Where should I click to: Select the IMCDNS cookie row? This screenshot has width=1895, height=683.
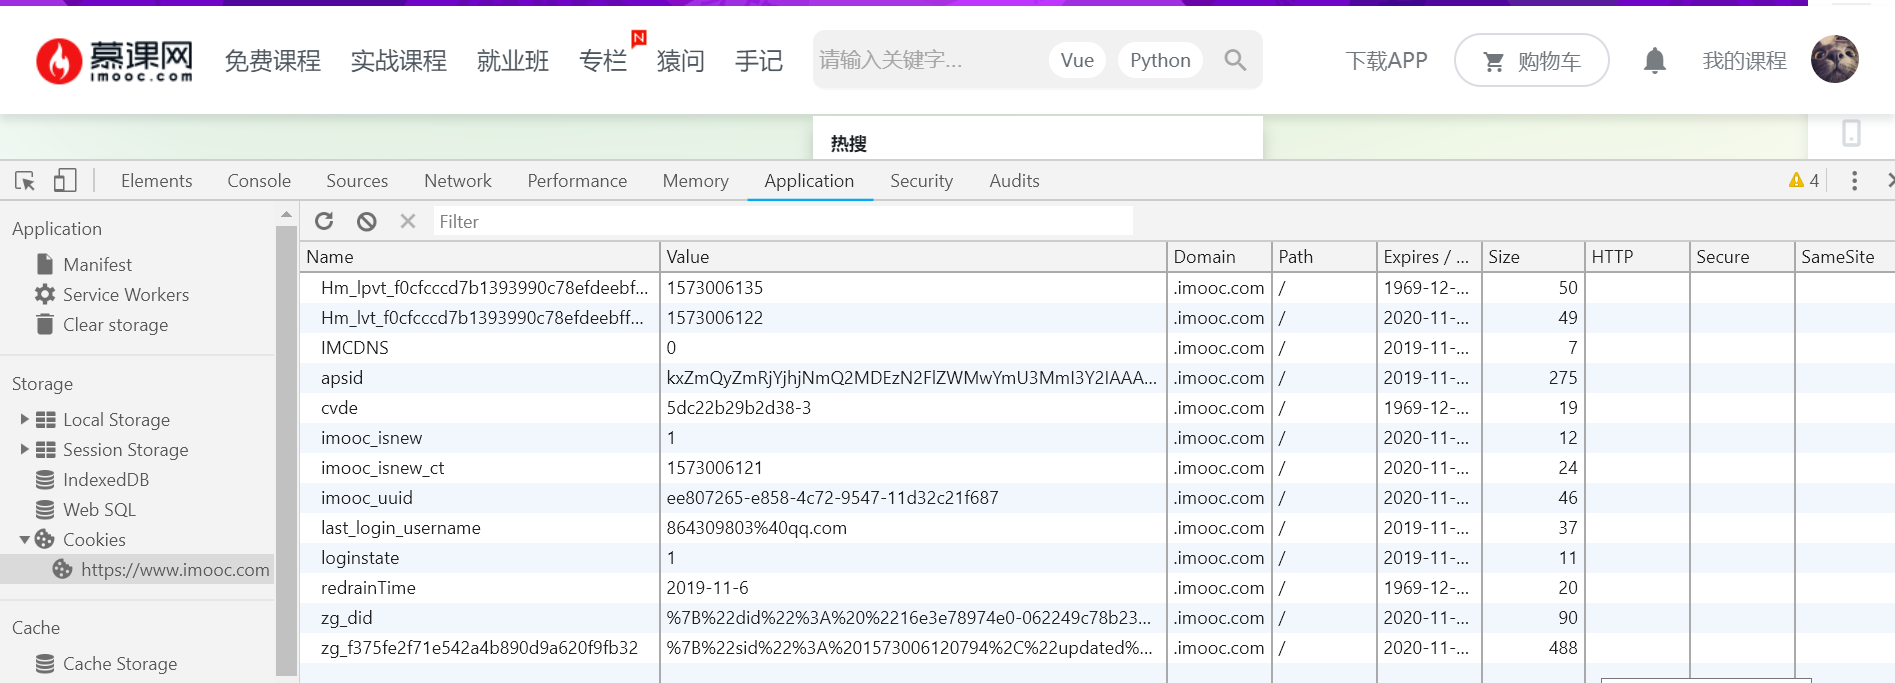(x=1097, y=348)
